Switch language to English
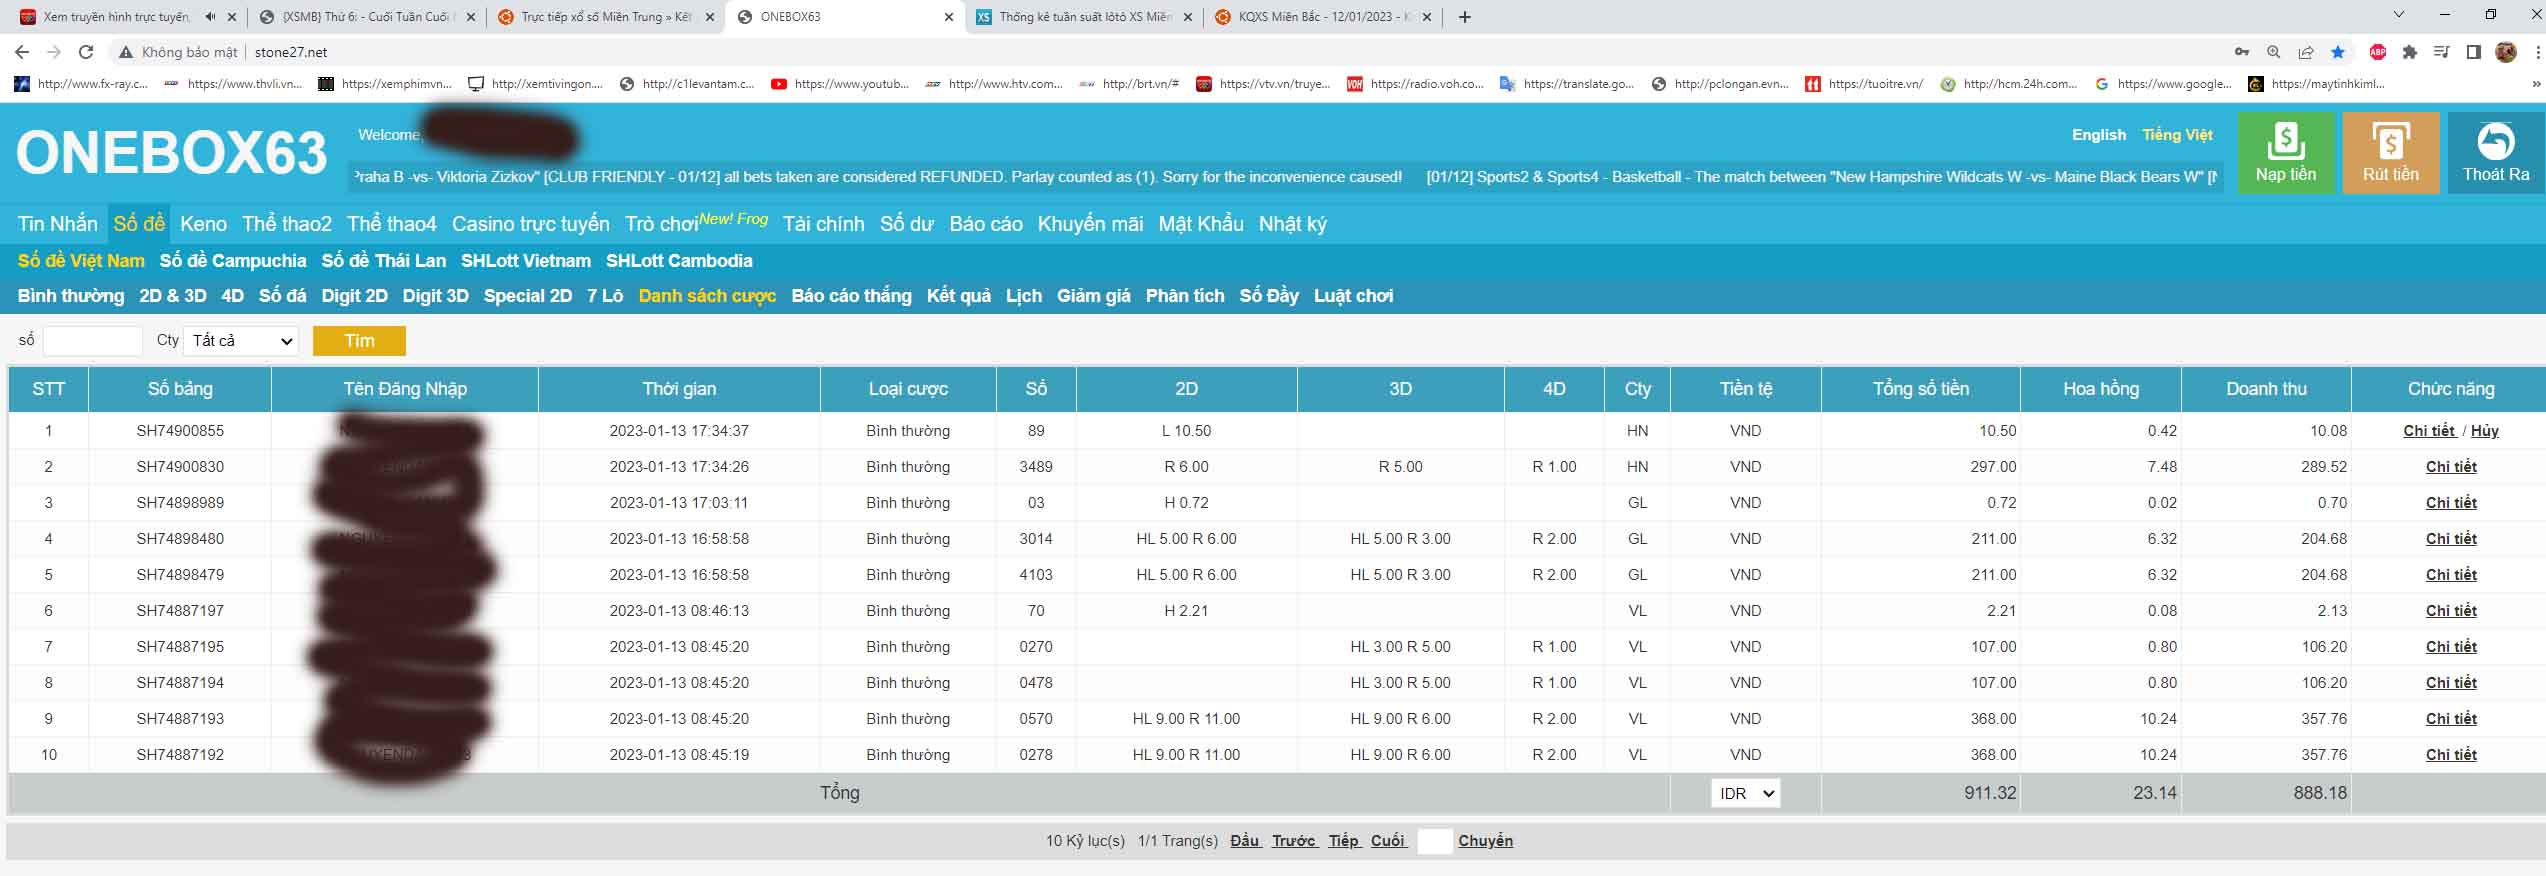Screen dimensions: 2546x876 coord(2098,135)
